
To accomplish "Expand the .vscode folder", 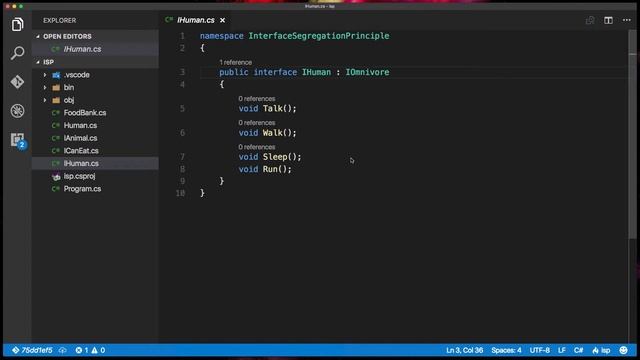I will tap(45, 75).
